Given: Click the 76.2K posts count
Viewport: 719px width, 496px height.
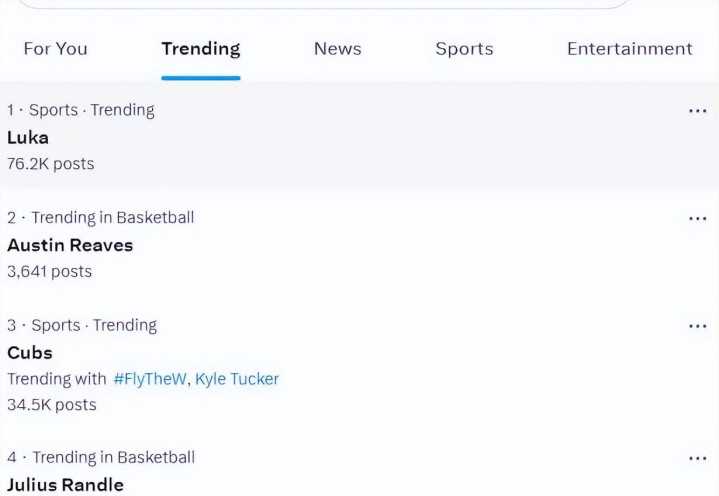Looking at the screenshot, I should click(50, 164).
